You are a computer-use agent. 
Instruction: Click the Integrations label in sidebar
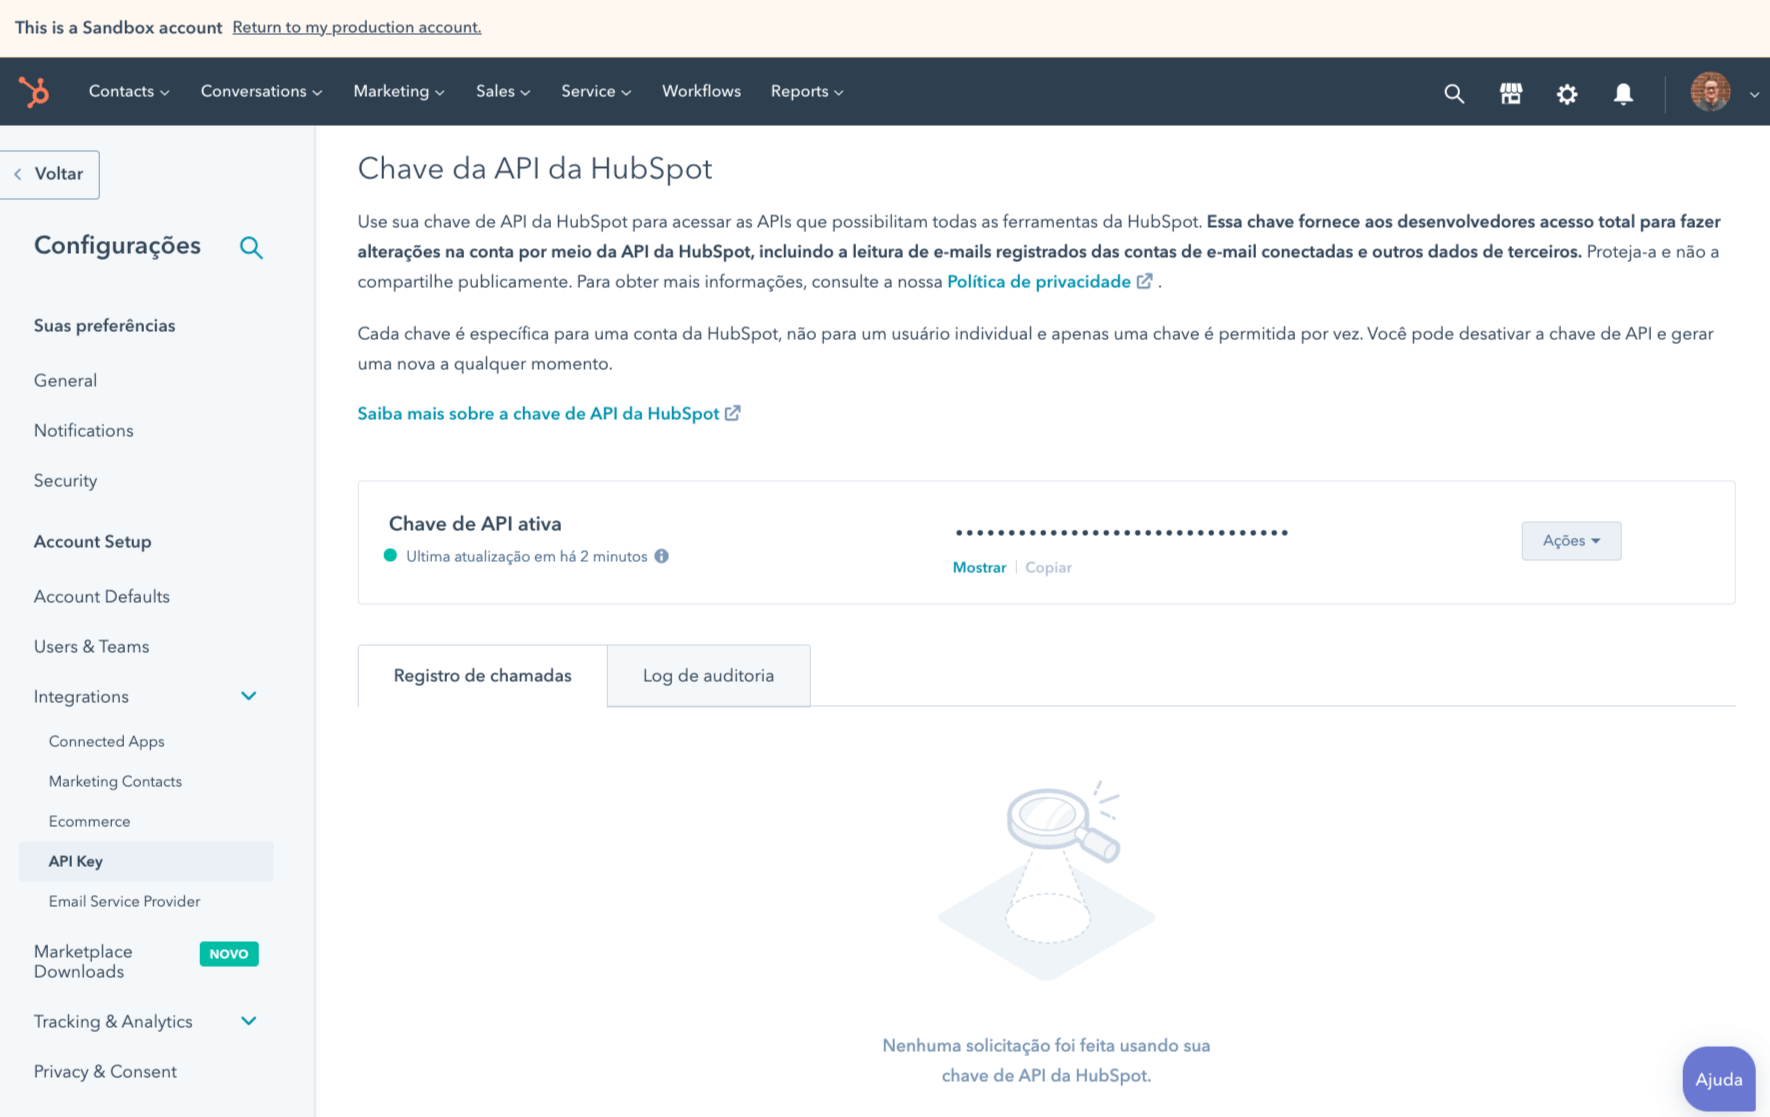point(81,697)
